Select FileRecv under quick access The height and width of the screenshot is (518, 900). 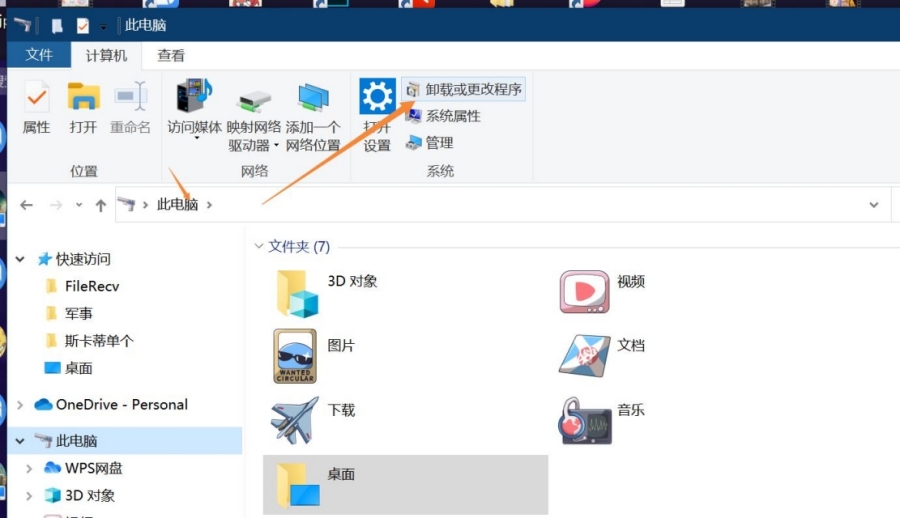pyautogui.click(x=91, y=286)
